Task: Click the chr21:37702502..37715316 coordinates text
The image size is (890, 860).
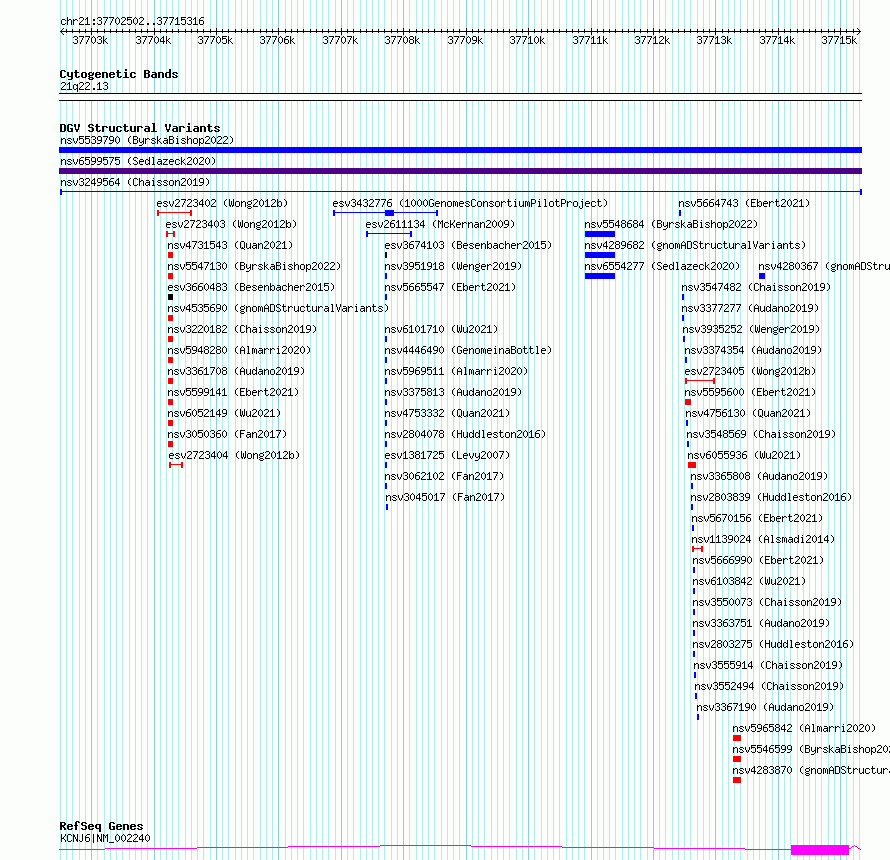Action: [x=132, y=22]
